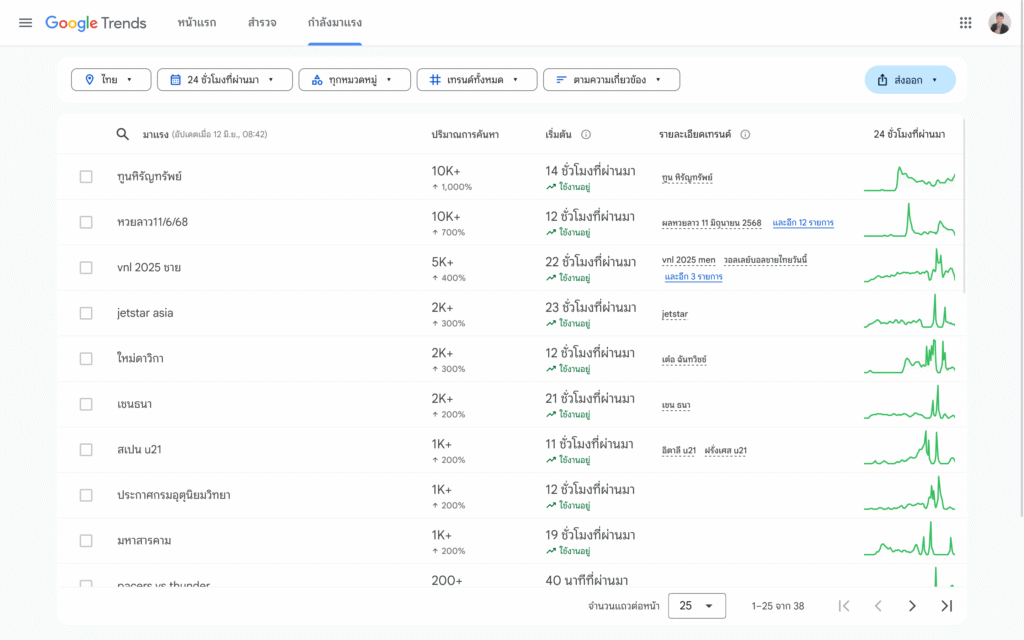Switch to the สำรวจ tab
This screenshot has width=1024, height=640.
tap(262, 23)
